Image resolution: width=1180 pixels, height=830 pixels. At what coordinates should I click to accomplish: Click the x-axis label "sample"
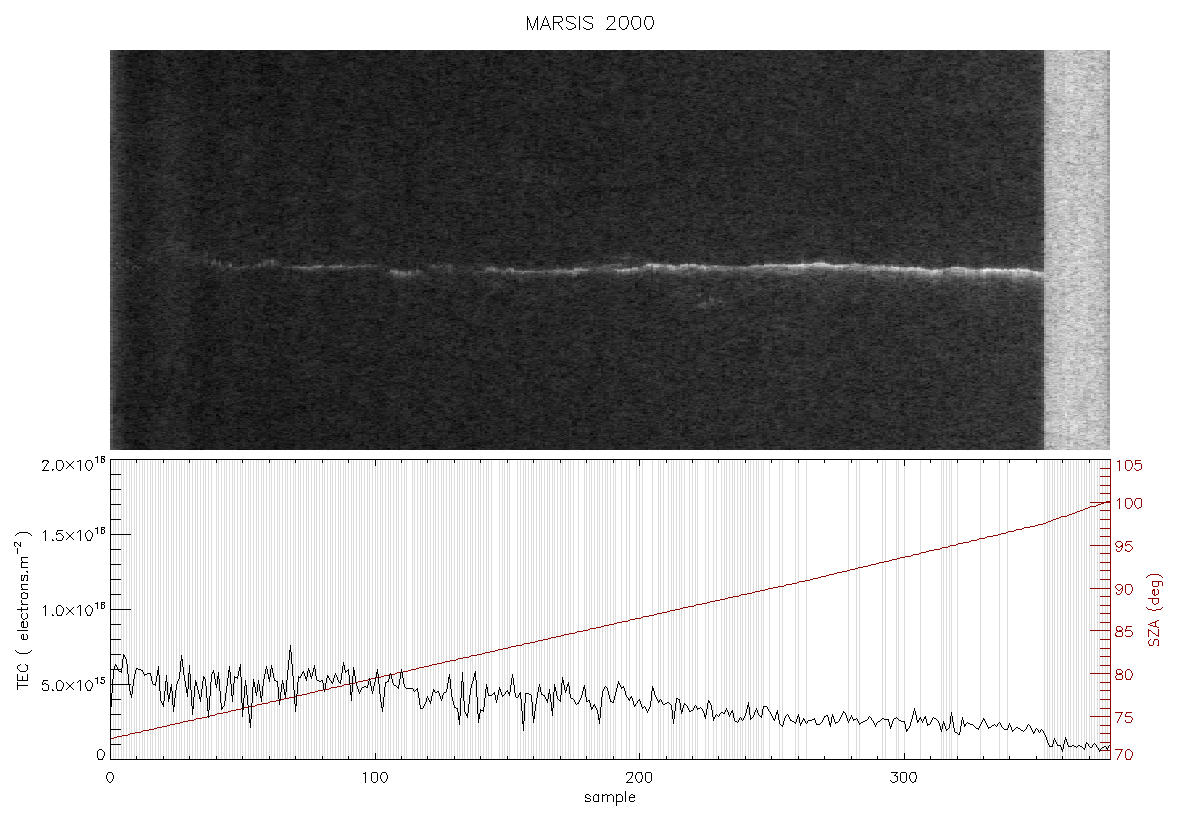pos(610,797)
